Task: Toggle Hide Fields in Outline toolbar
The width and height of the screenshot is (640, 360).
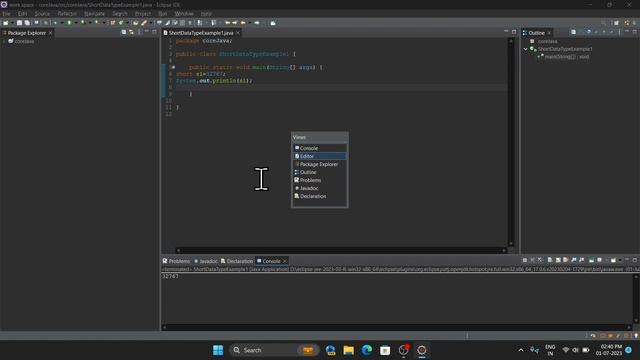Action: 588,32
